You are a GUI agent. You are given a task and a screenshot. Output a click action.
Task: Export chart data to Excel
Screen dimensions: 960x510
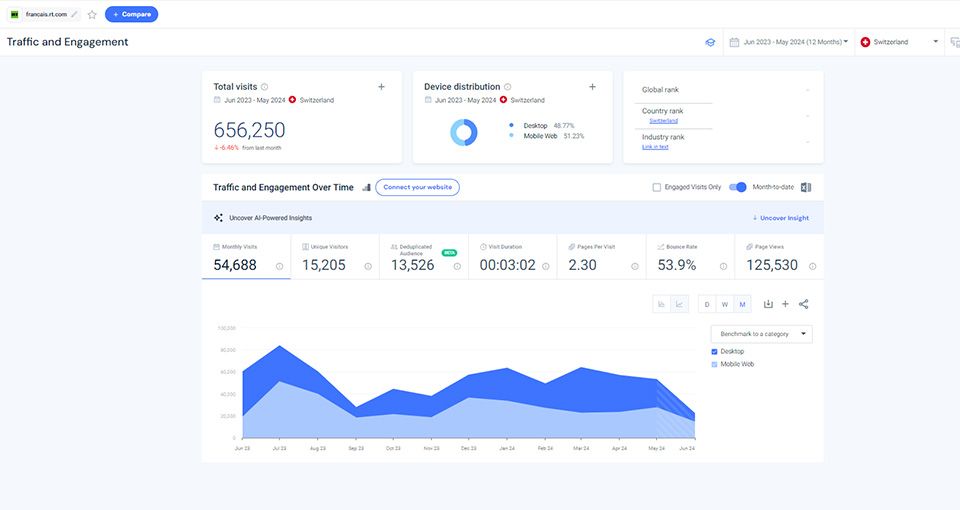tap(806, 187)
